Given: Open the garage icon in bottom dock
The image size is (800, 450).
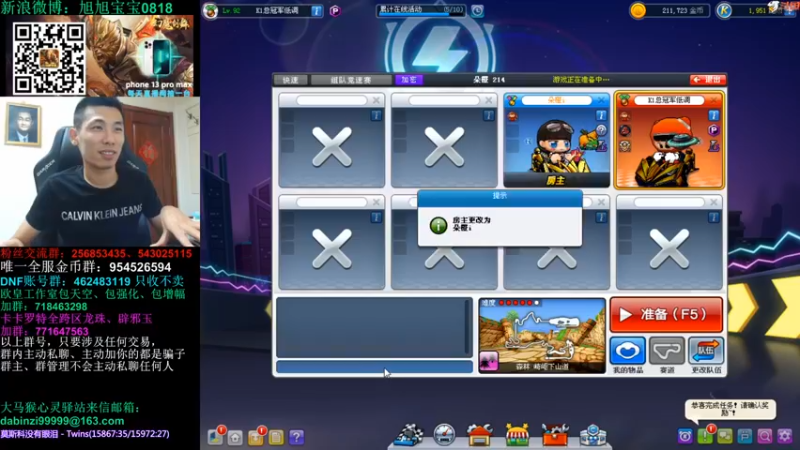Looking at the screenshot, I should click(480, 435).
